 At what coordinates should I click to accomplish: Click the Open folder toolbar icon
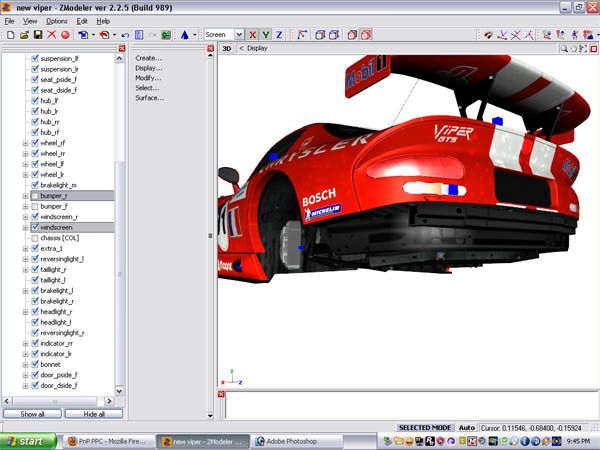tap(23, 34)
